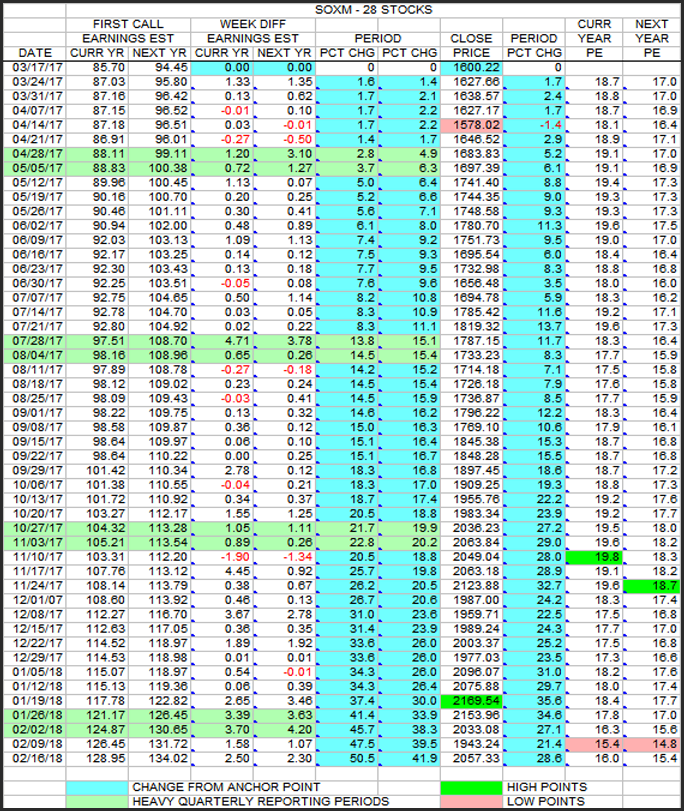This screenshot has height=811, width=684.
Task: Select the week diff value 4.20
Action: tap(284, 730)
